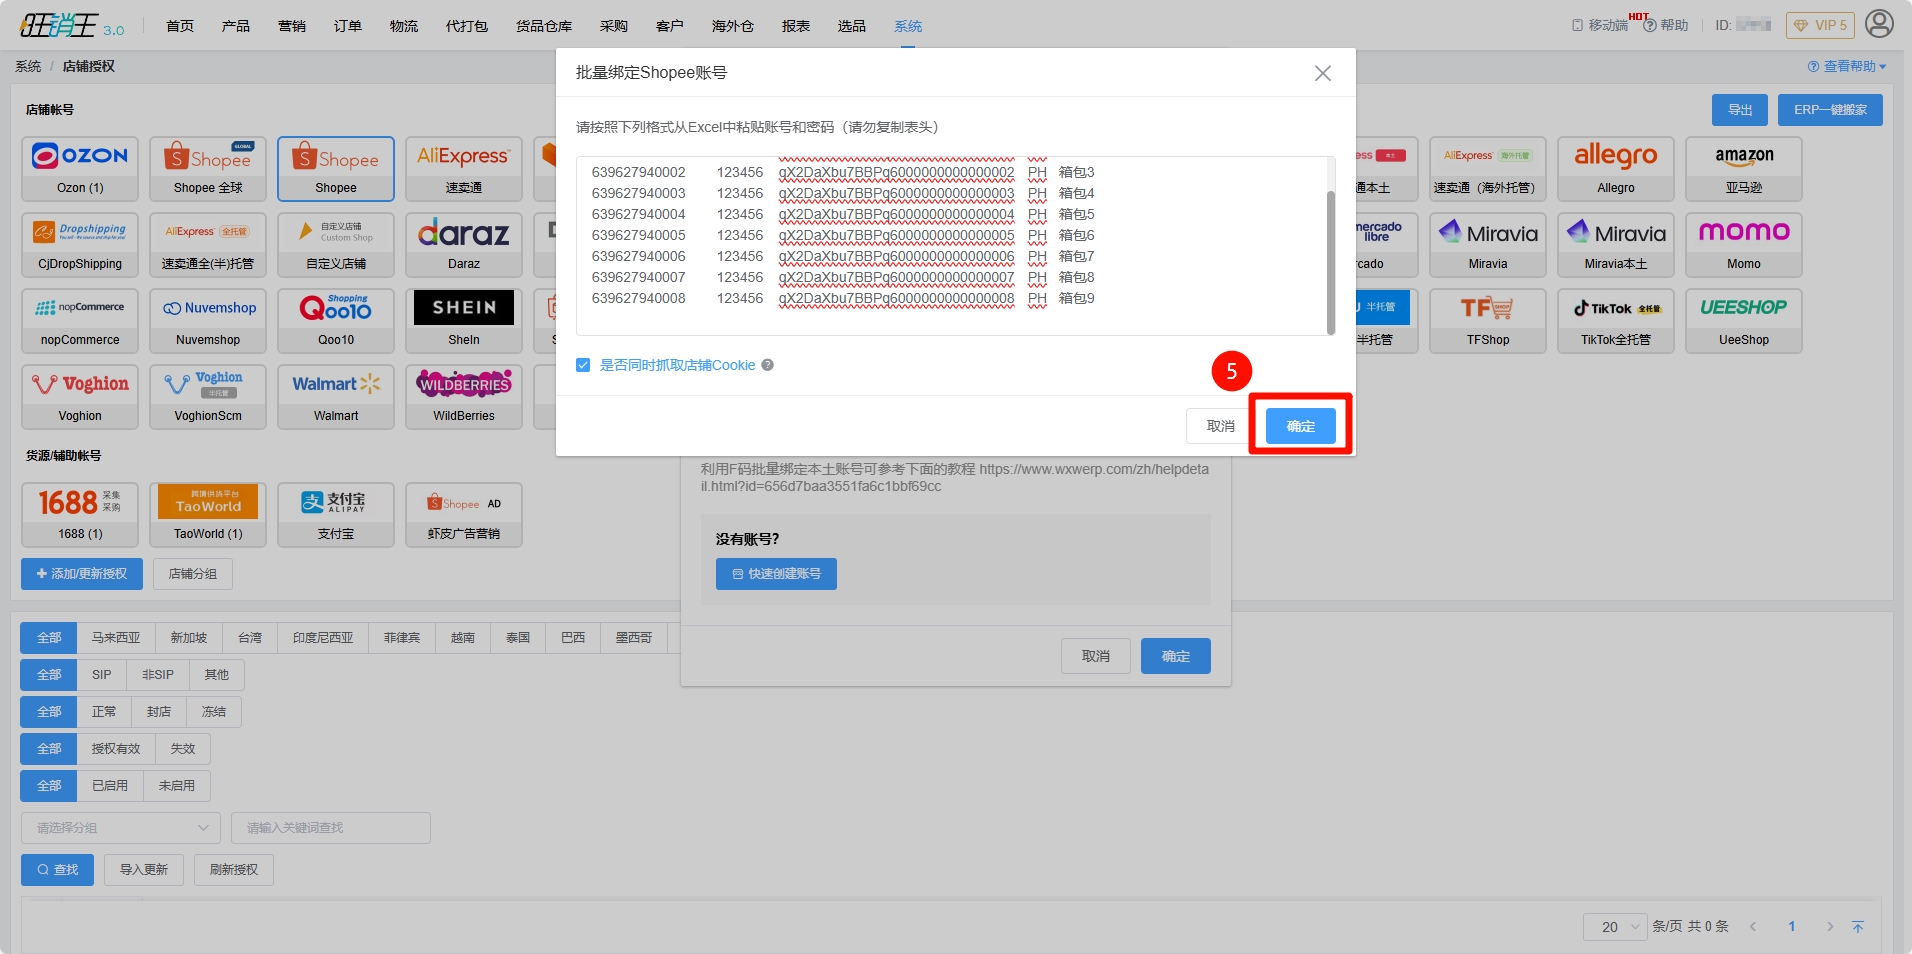
Task: Open the 订单 menu in top navigation
Action: [347, 26]
